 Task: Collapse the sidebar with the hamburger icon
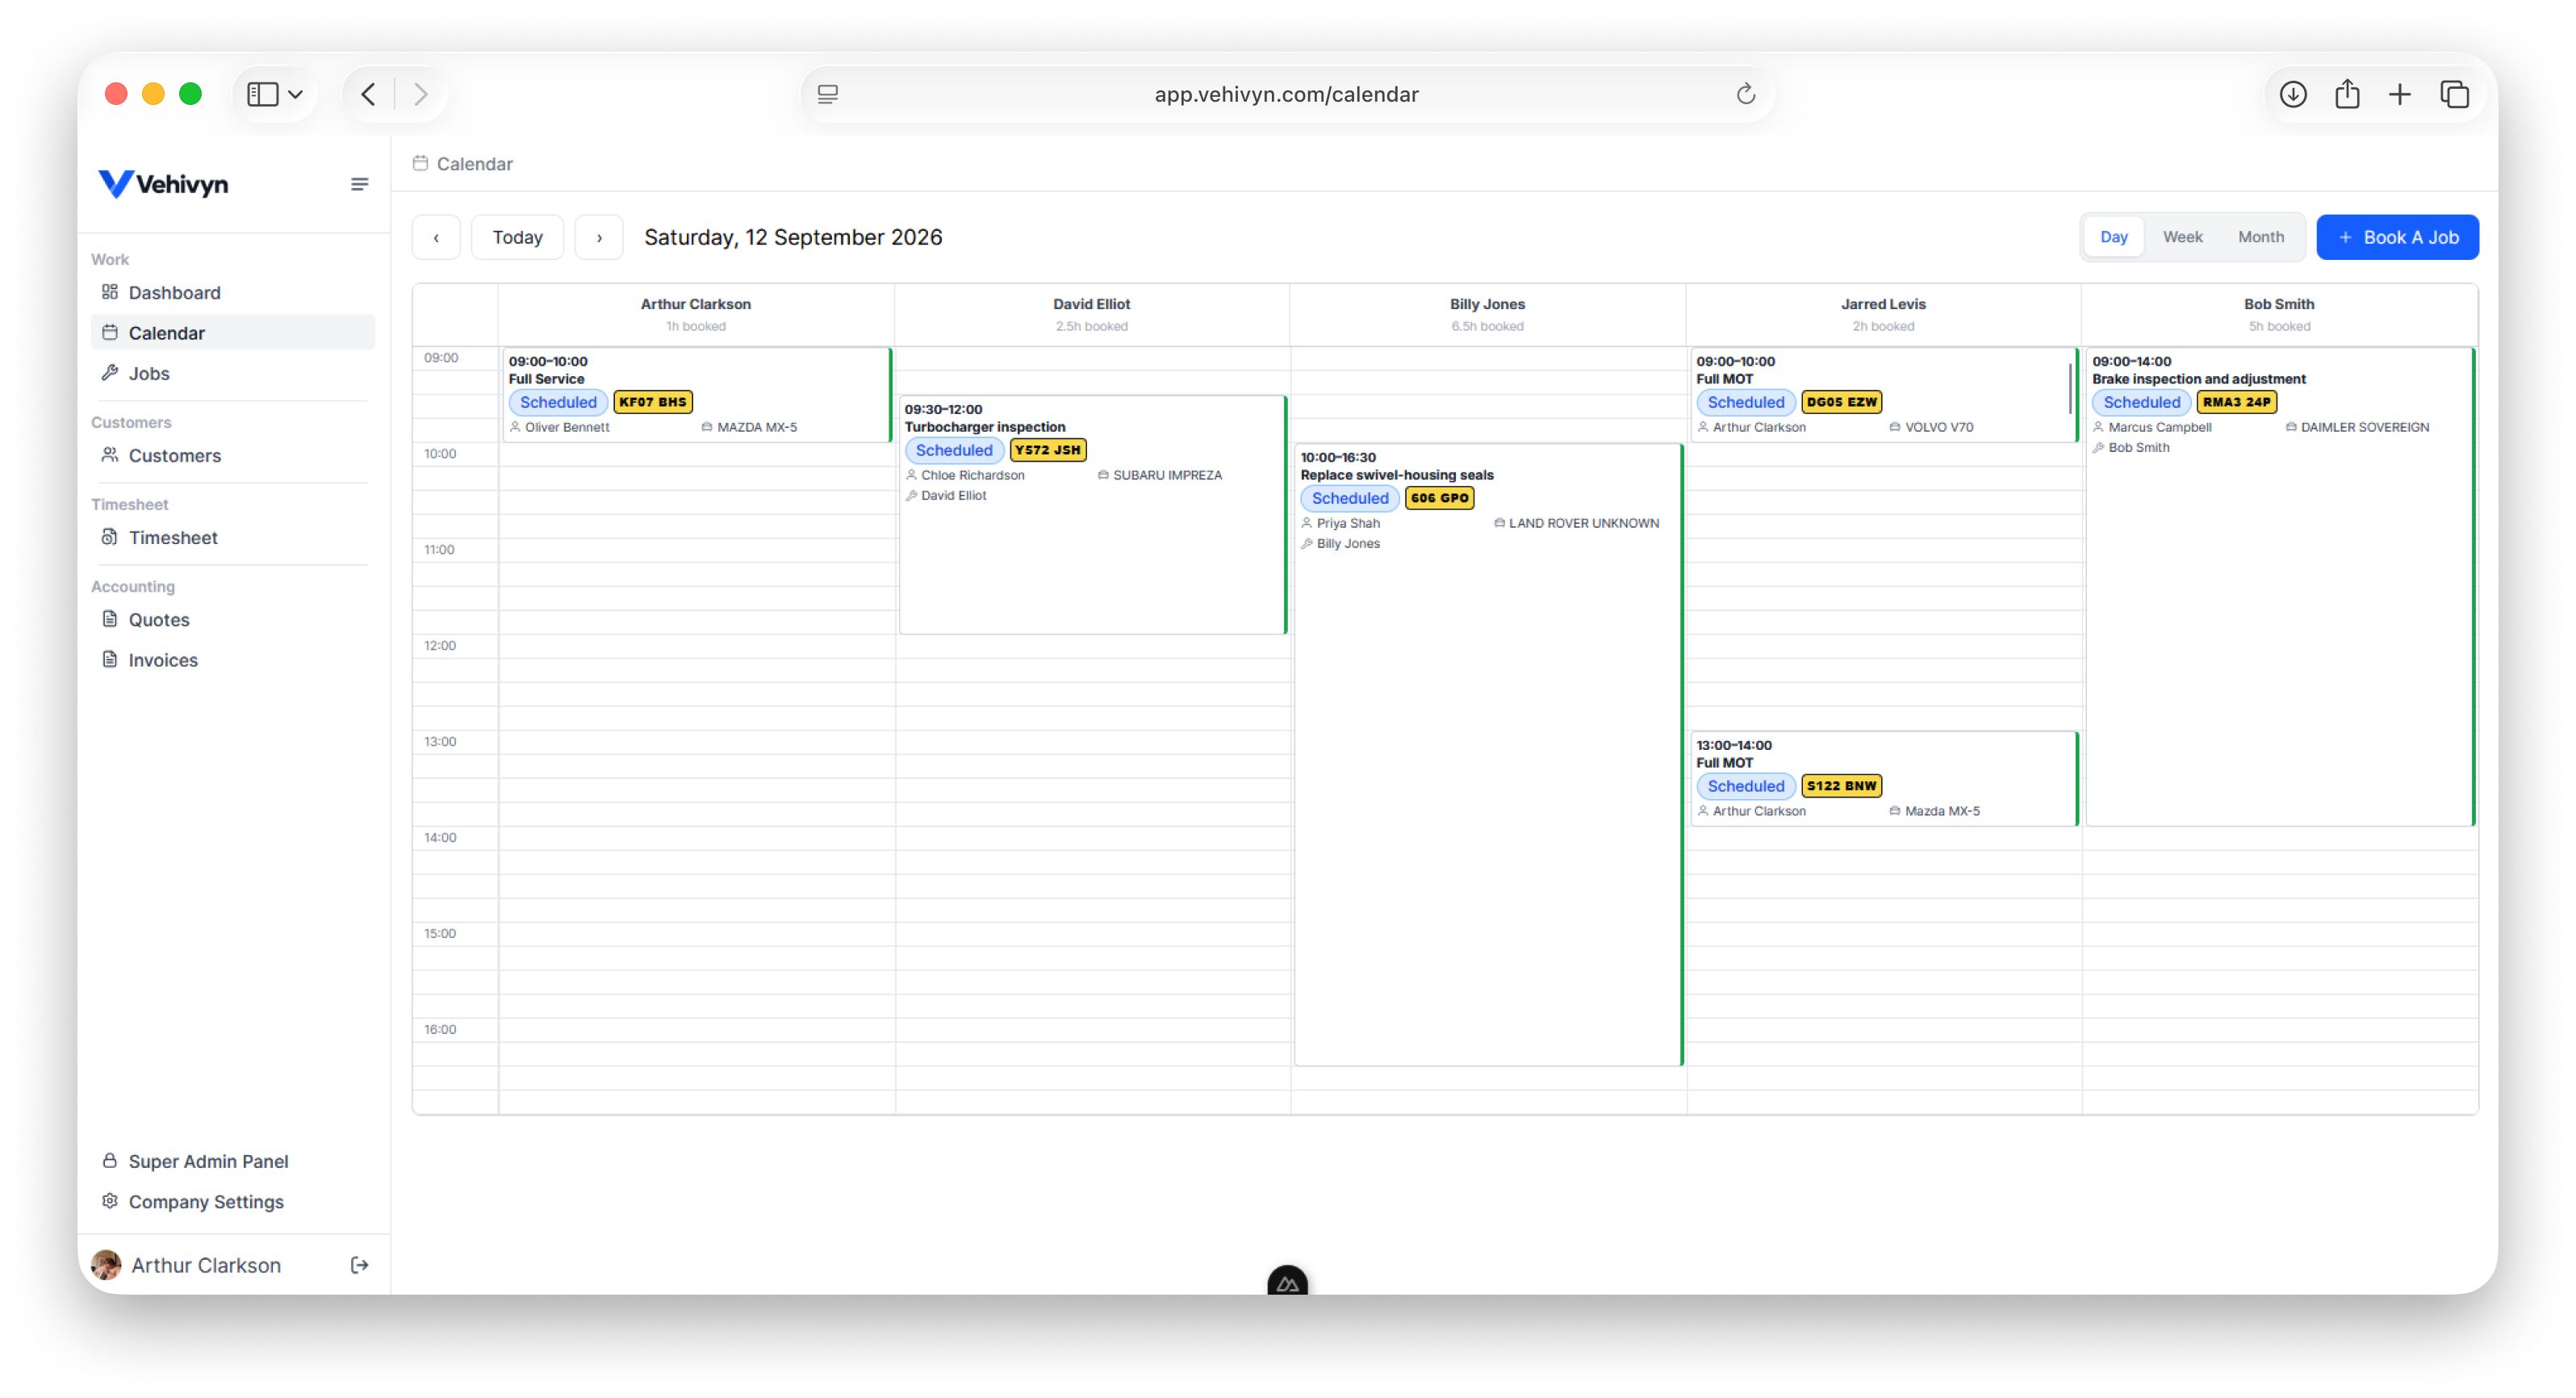tap(359, 184)
